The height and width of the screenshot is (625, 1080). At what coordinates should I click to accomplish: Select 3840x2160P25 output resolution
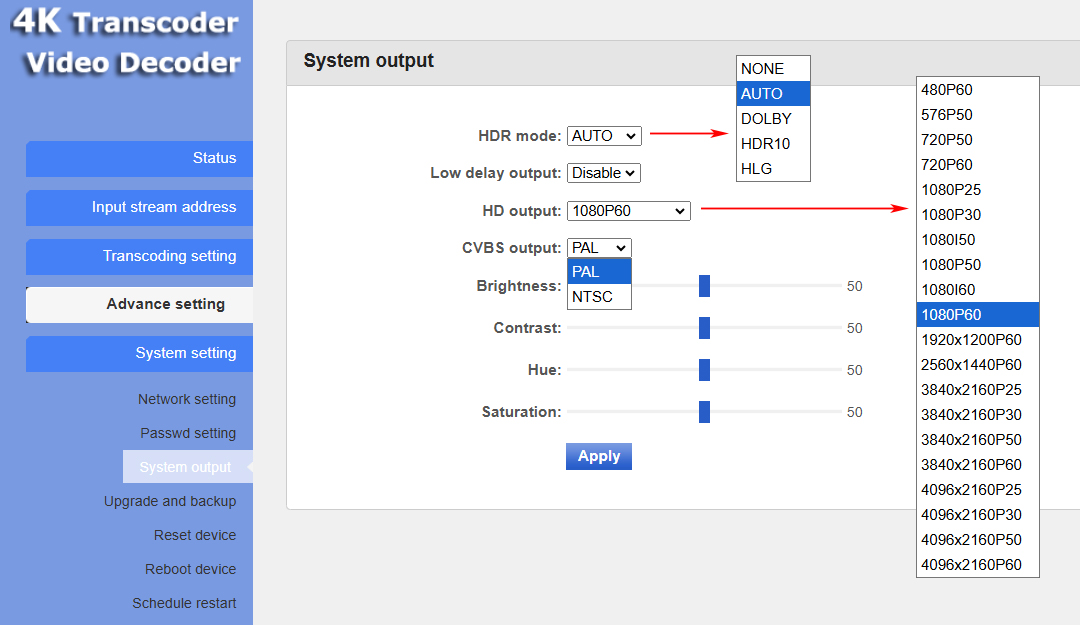(977, 390)
